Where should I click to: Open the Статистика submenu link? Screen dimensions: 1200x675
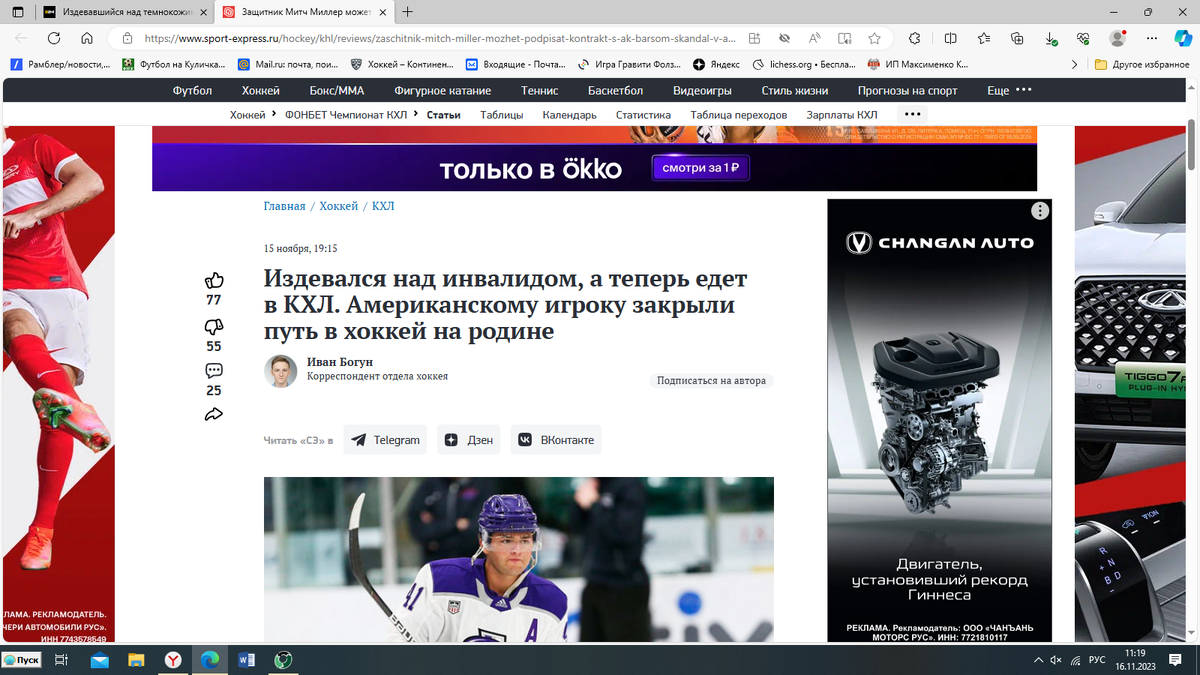[643, 115]
